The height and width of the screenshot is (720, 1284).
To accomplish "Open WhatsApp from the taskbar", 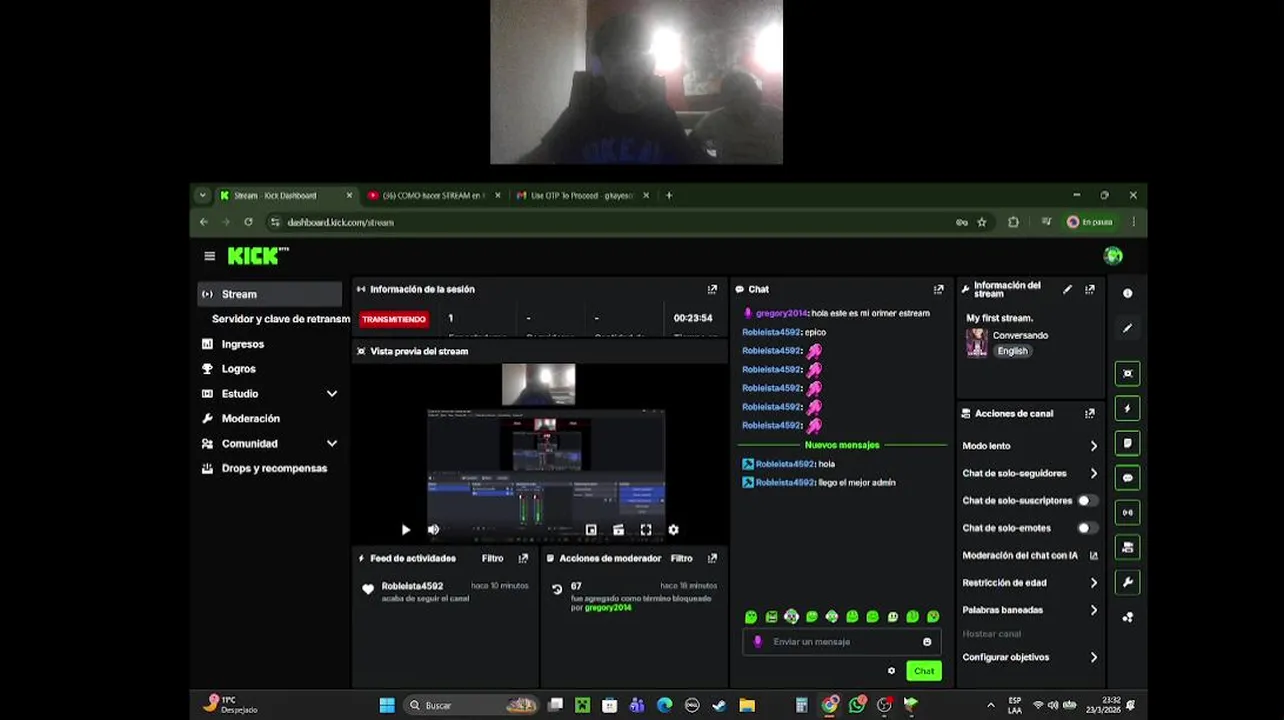I will (857, 705).
